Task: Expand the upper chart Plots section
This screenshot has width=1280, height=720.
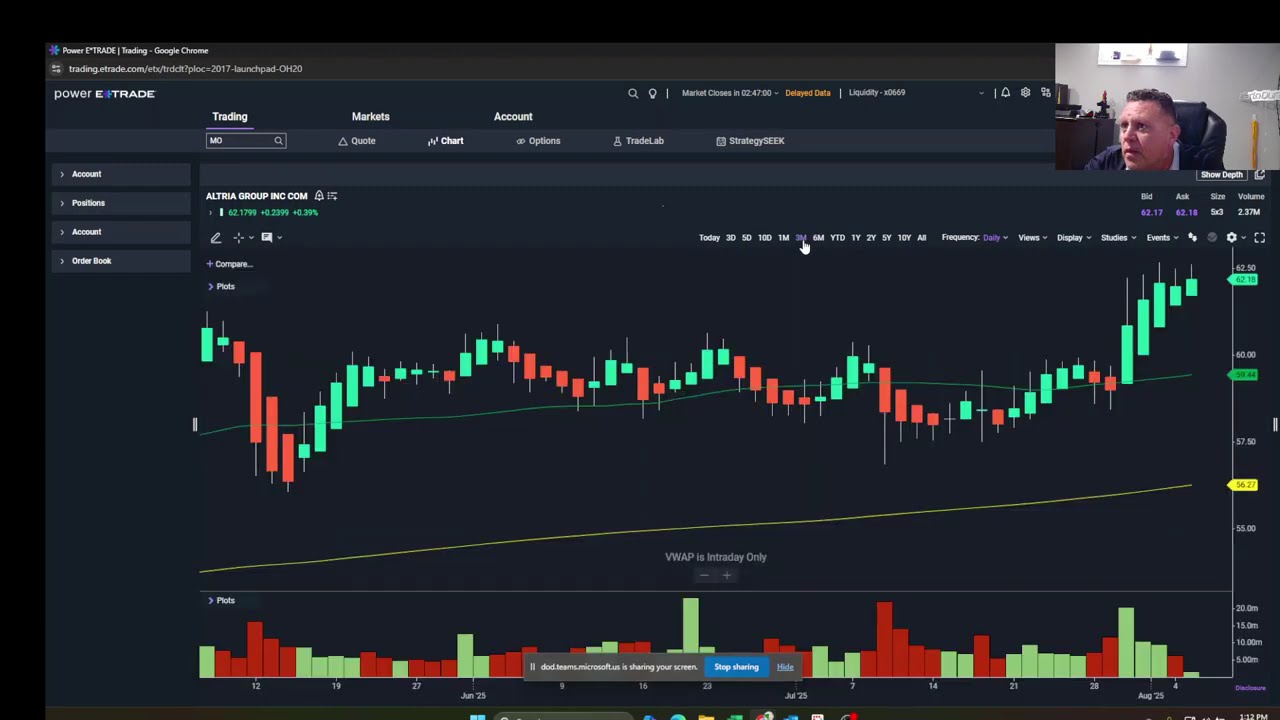Action: (221, 287)
